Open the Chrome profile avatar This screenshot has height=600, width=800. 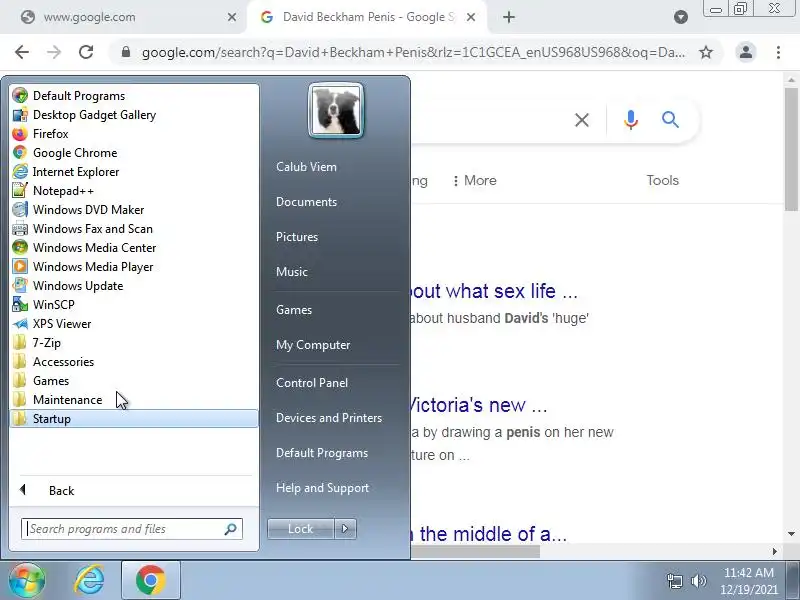click(746, 52)
